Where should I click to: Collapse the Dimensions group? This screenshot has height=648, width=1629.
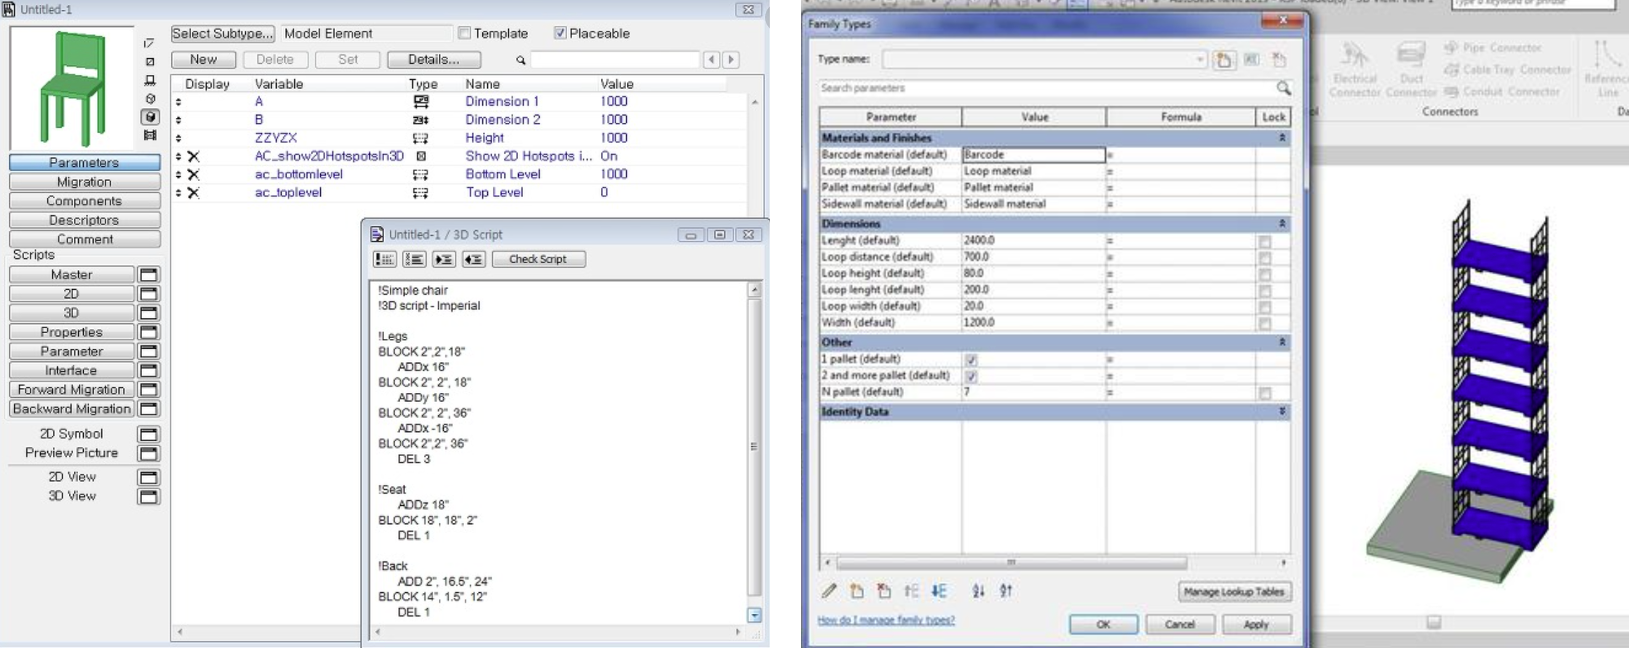click(1282, 224)
